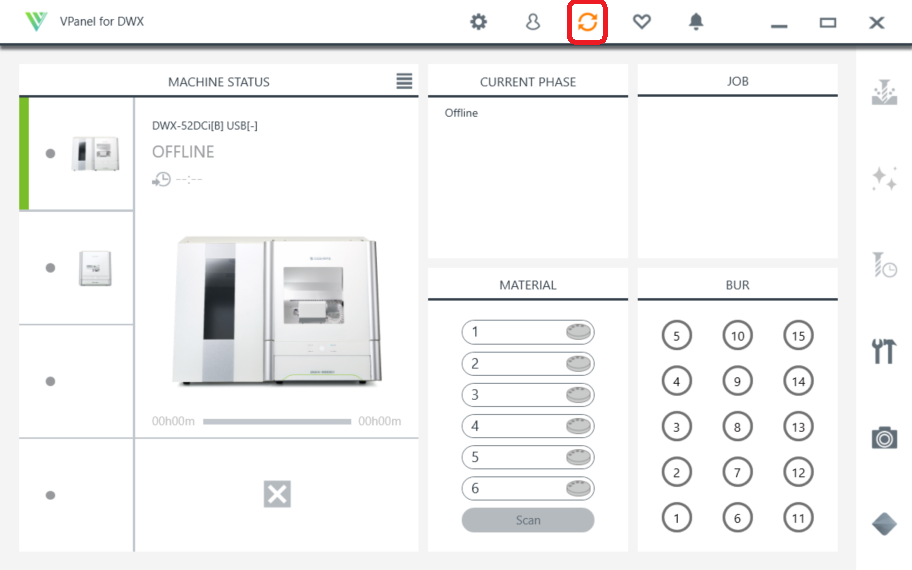
Task: Select the sparkles cleaning icon in sidebar
Action: coord(884,178)
